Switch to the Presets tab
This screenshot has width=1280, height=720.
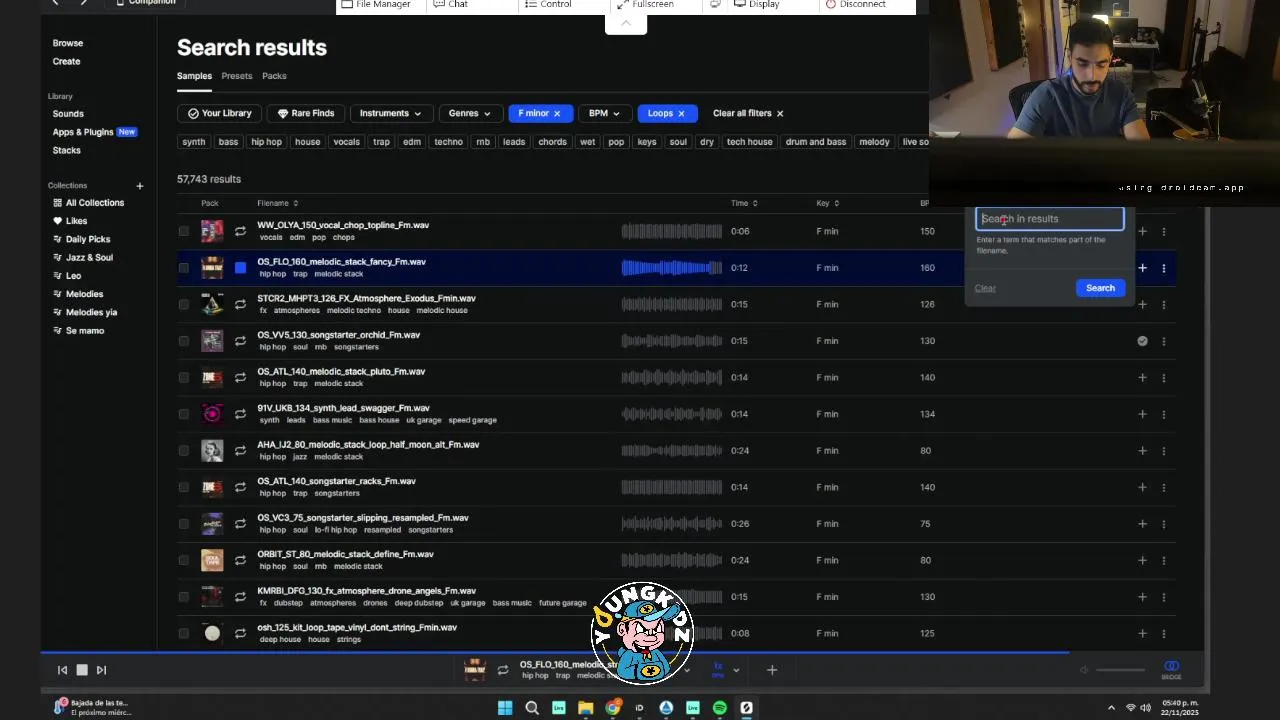pos(237,76)
